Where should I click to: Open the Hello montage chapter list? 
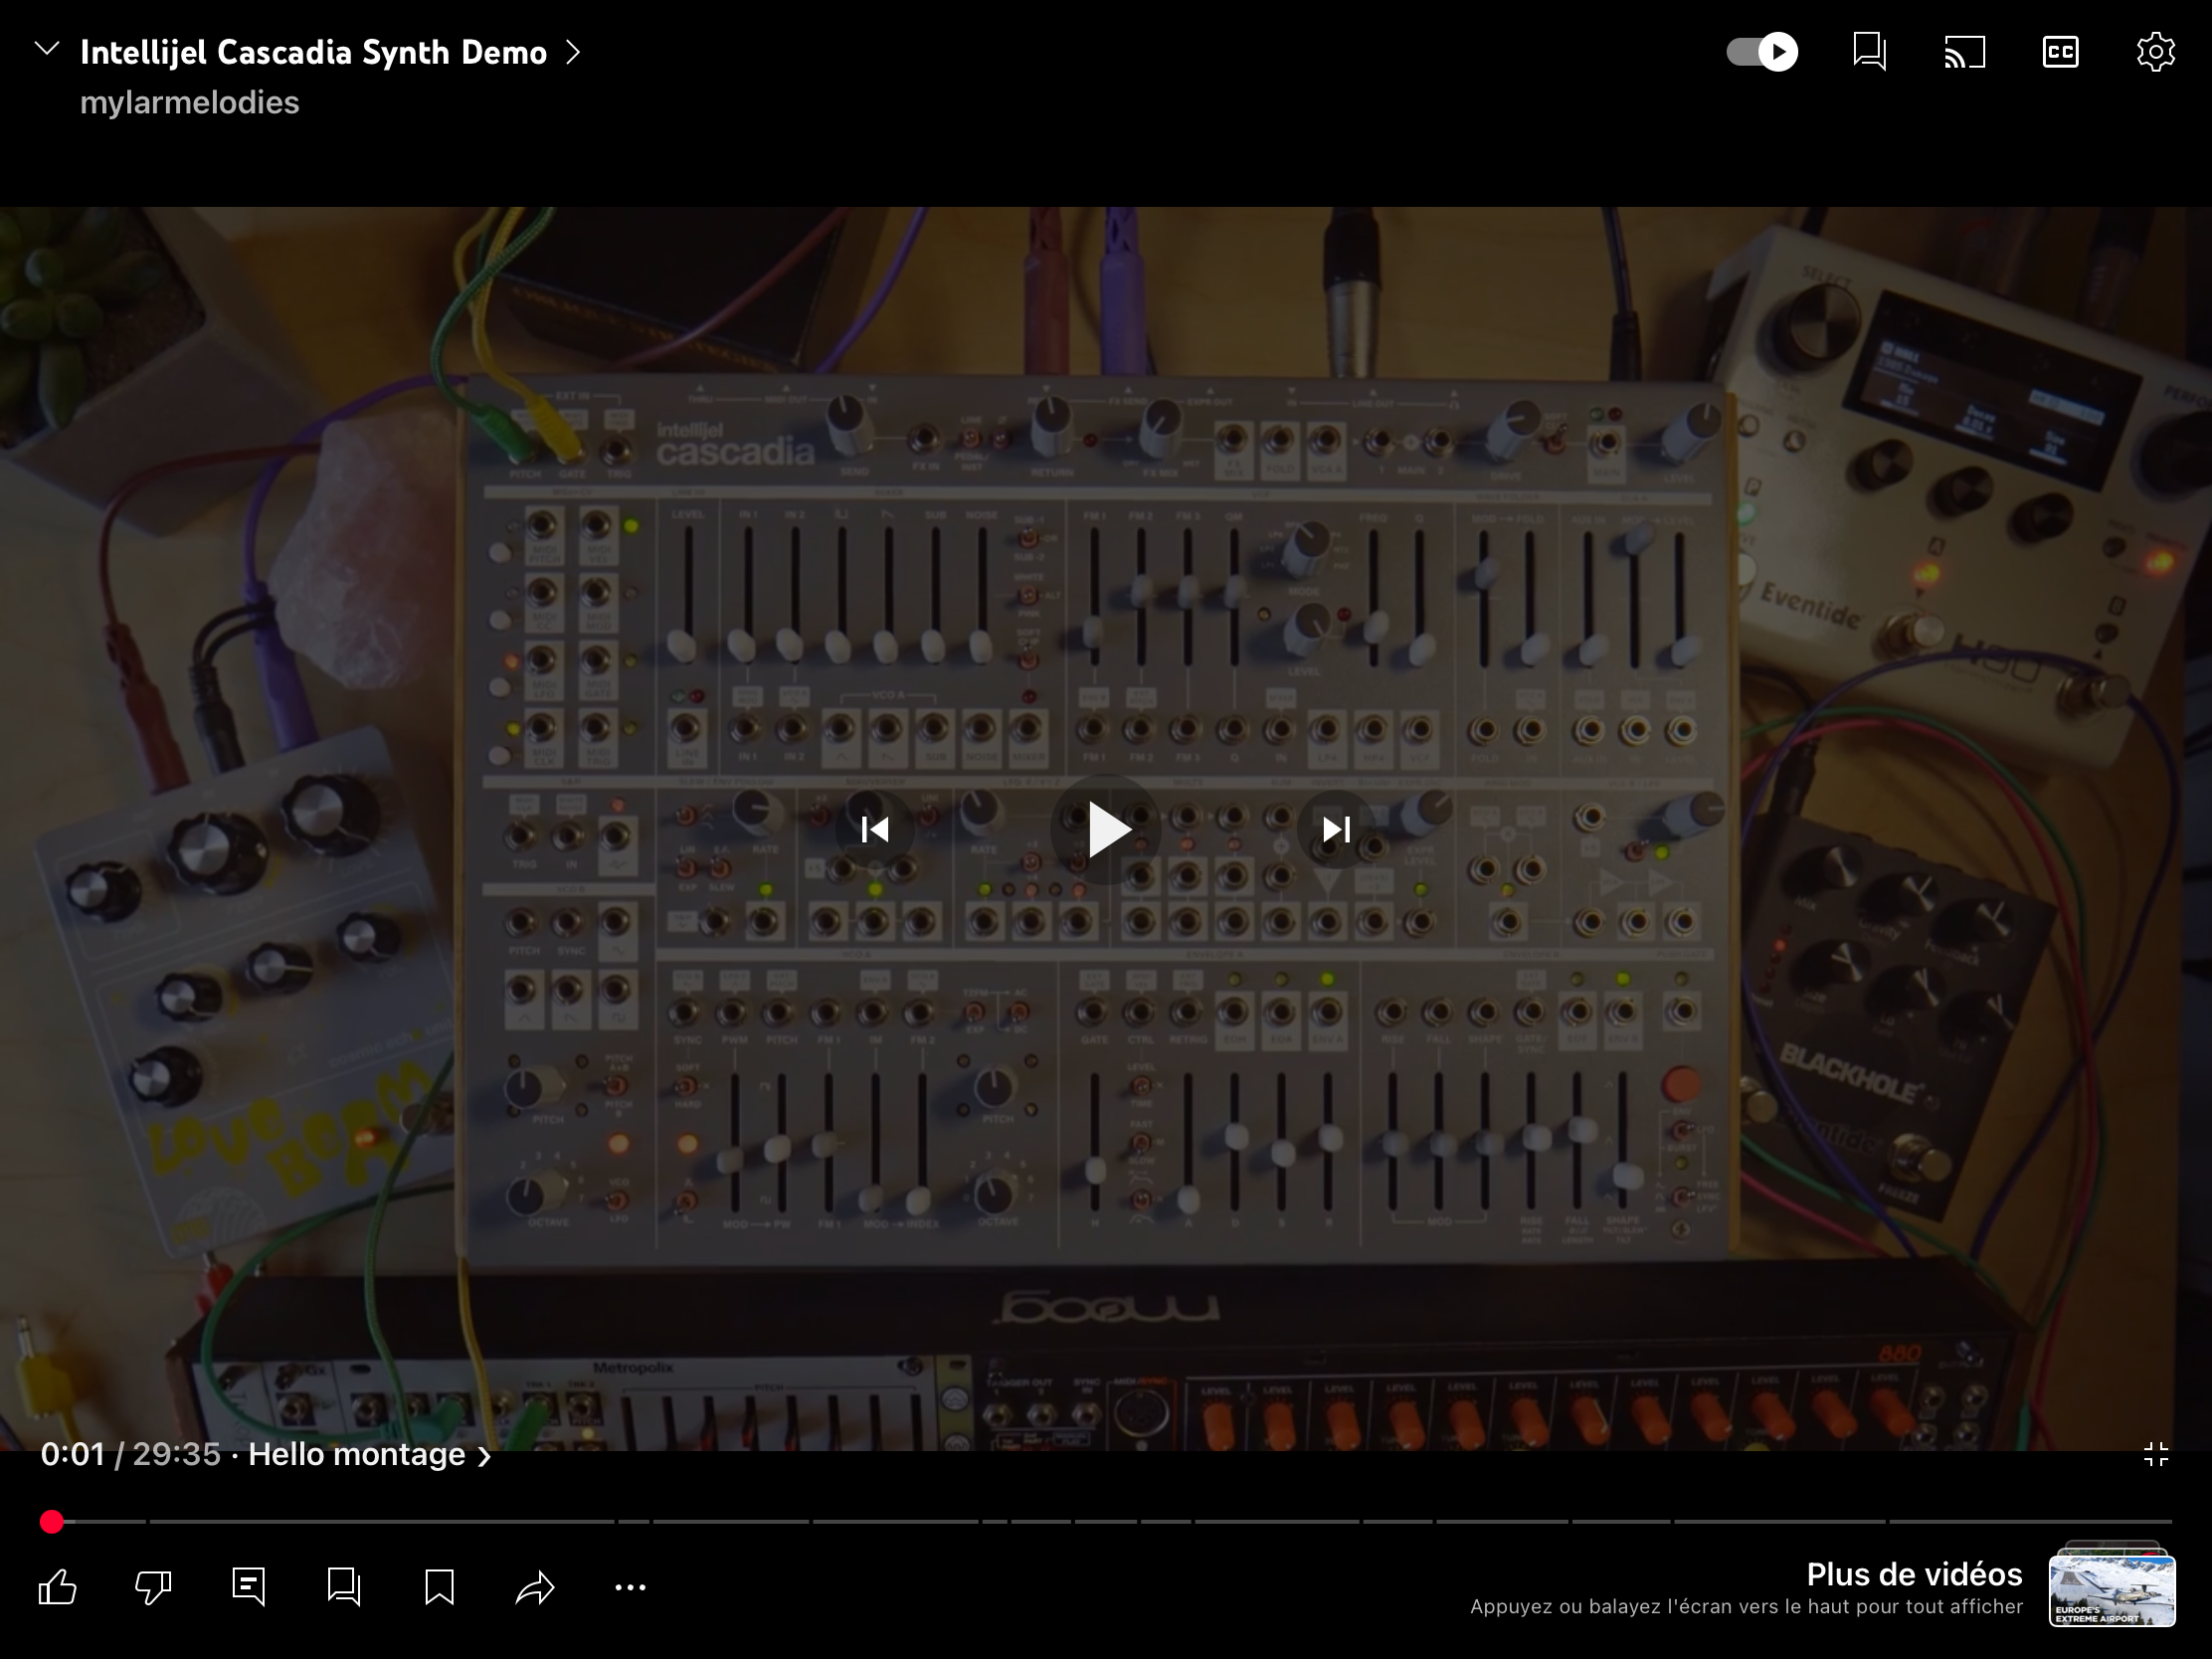click(x=369, y=1454)
